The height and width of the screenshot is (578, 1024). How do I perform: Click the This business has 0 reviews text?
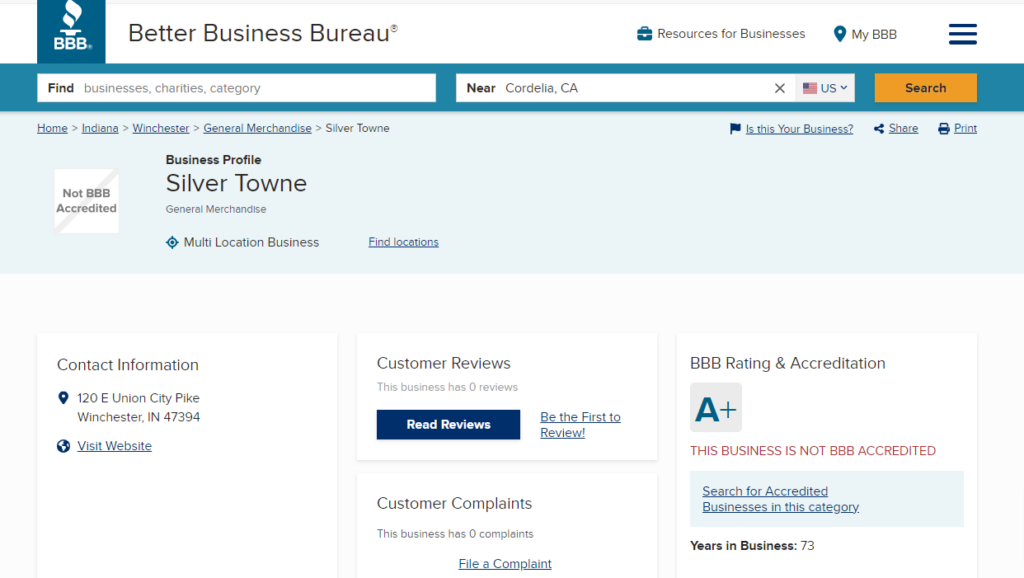(x=447, y=387)
